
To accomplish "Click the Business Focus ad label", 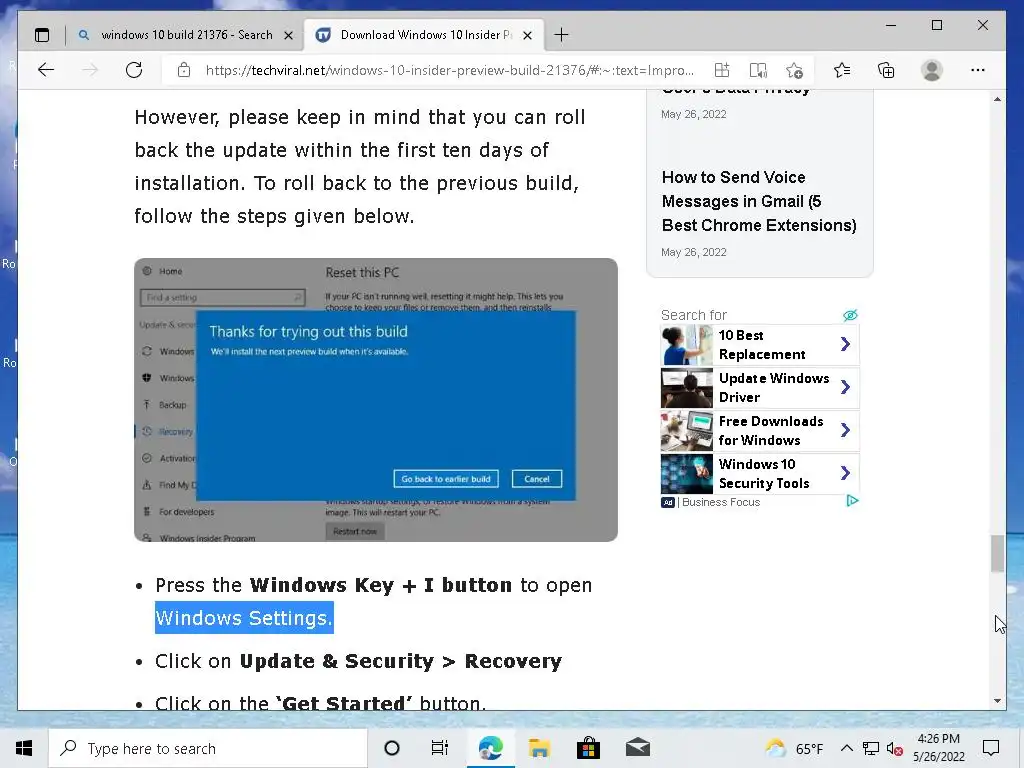I will coord(721,502).
